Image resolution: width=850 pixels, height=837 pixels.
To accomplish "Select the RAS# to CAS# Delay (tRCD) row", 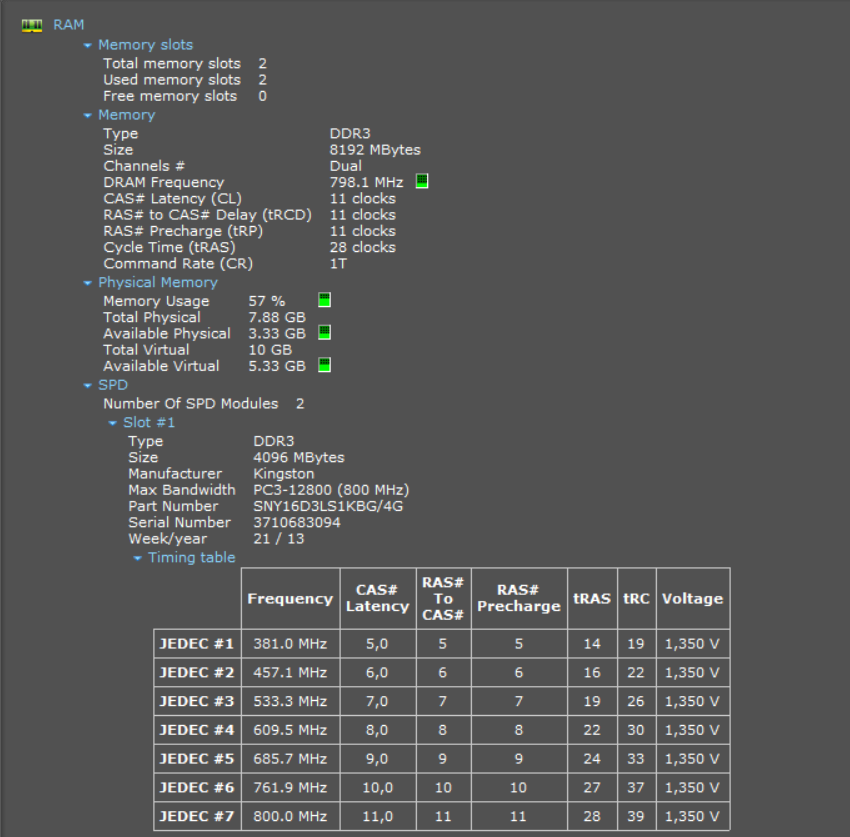I will 249,215.
